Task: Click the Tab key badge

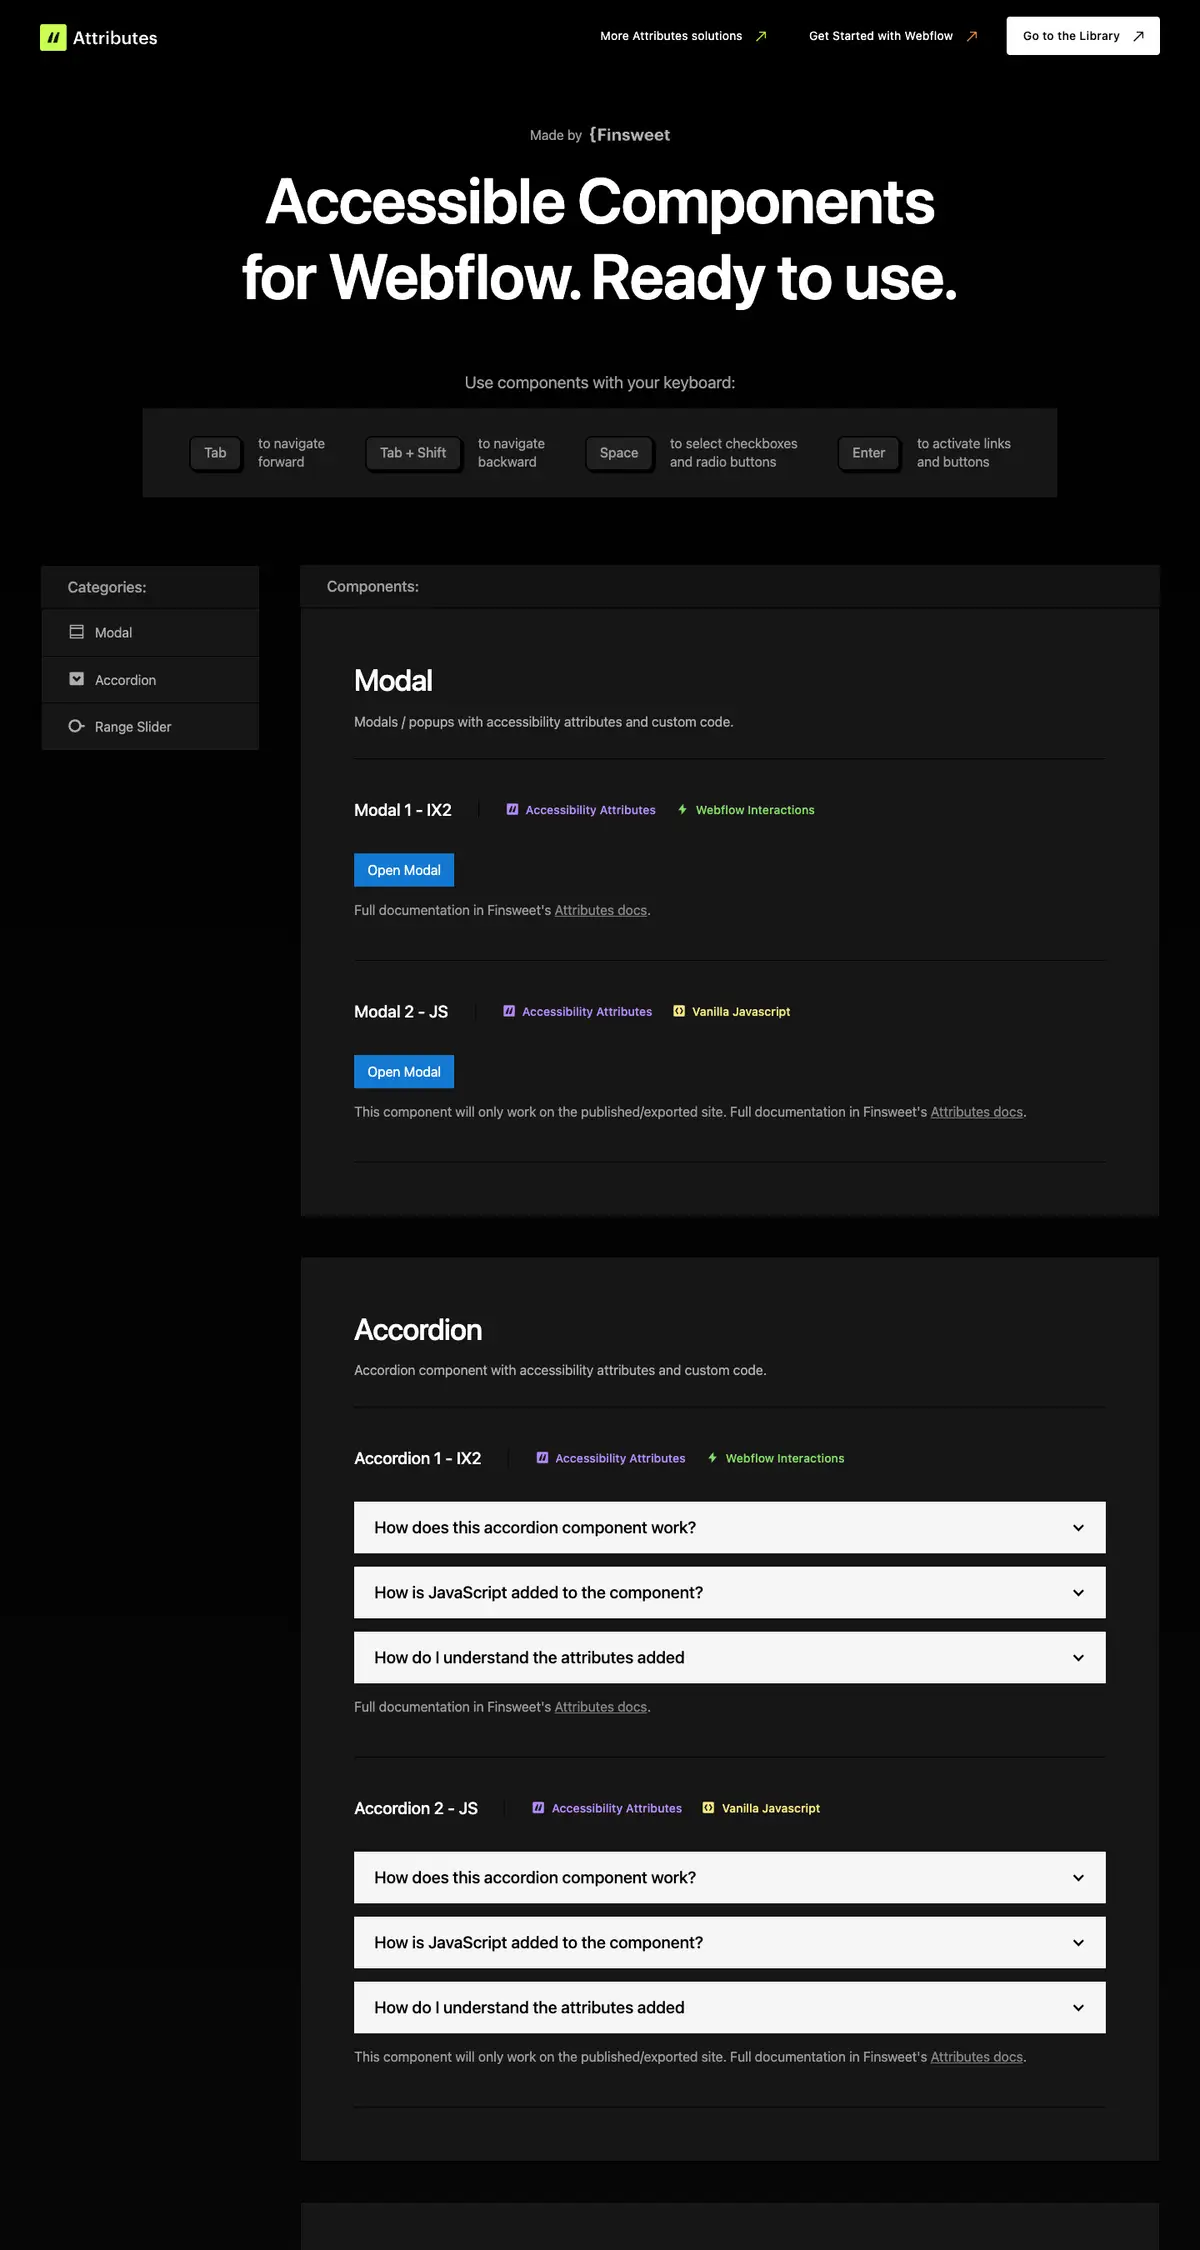Action: click(x=215, y=453)
